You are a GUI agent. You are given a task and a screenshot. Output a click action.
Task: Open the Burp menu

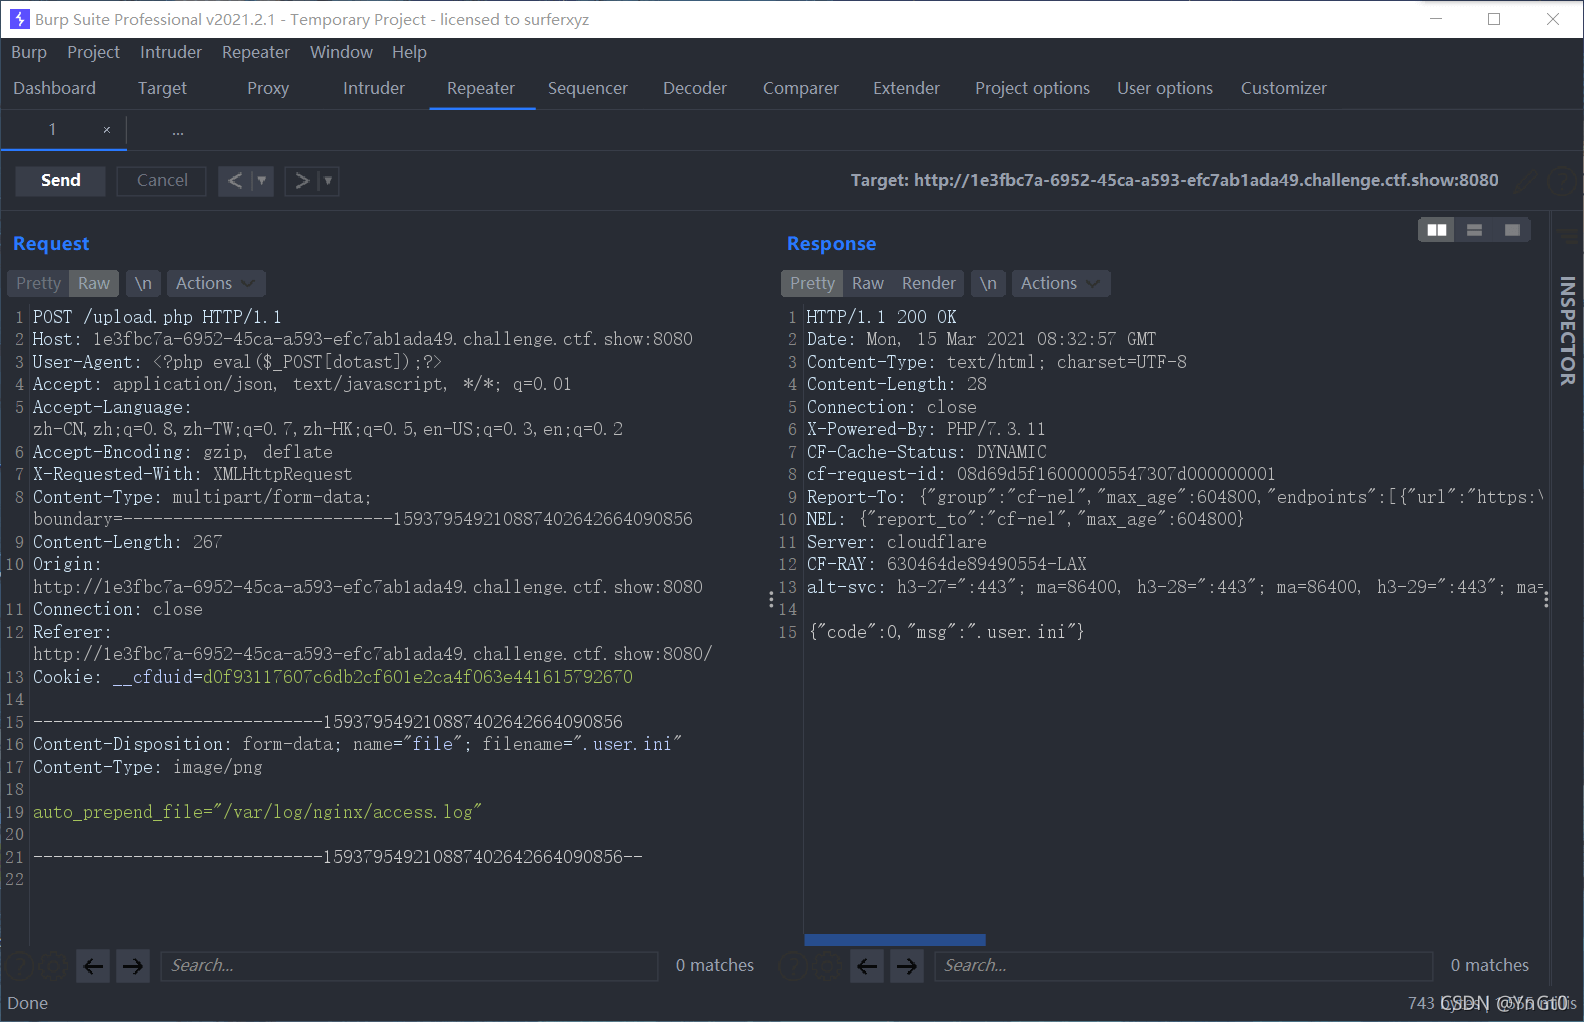pyautogui.click(x=29, y=52)
